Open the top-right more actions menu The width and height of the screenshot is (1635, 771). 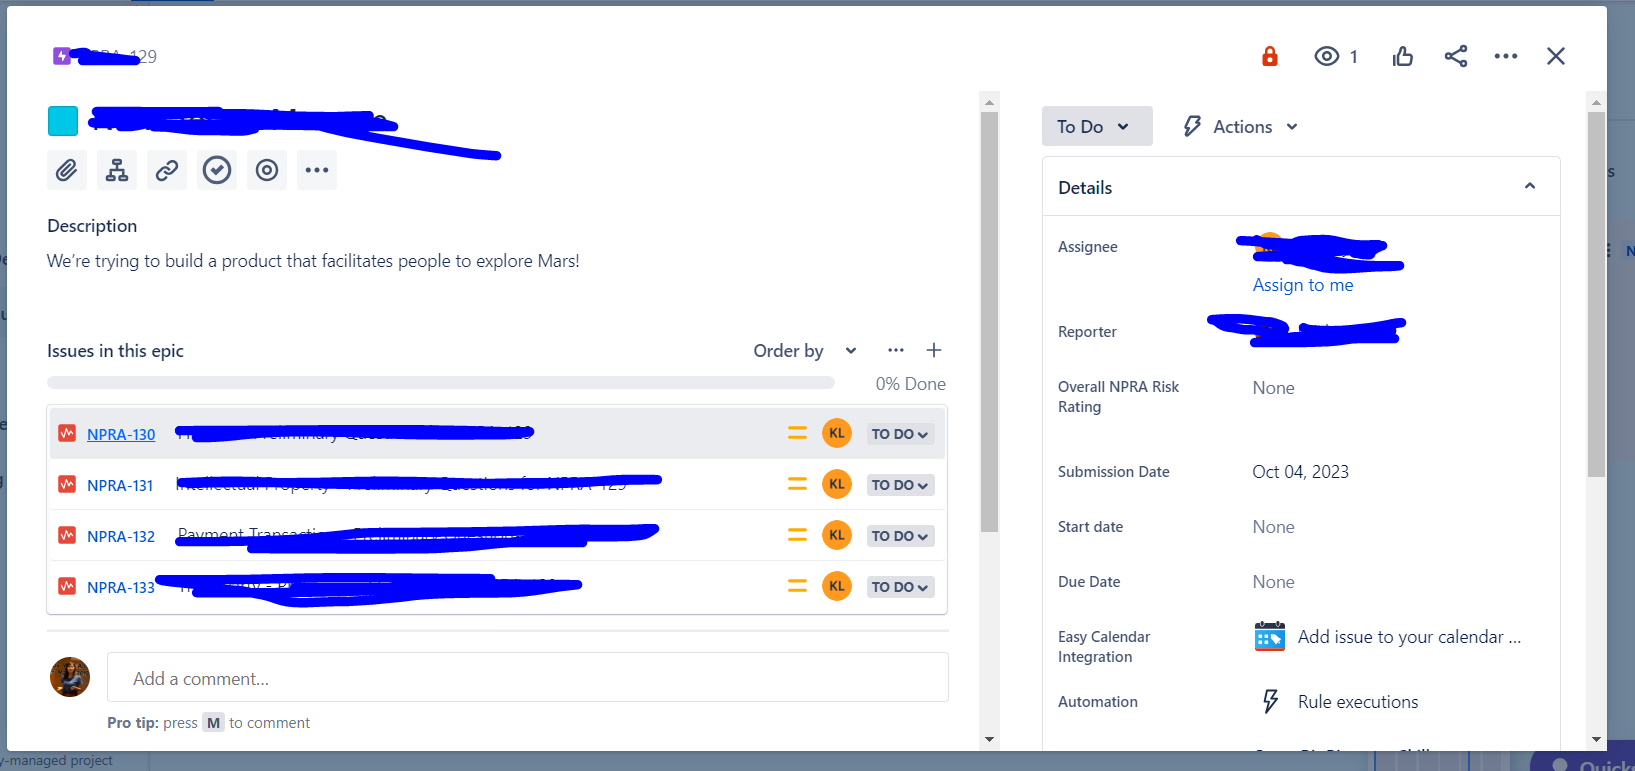[x=1506, y=56]
